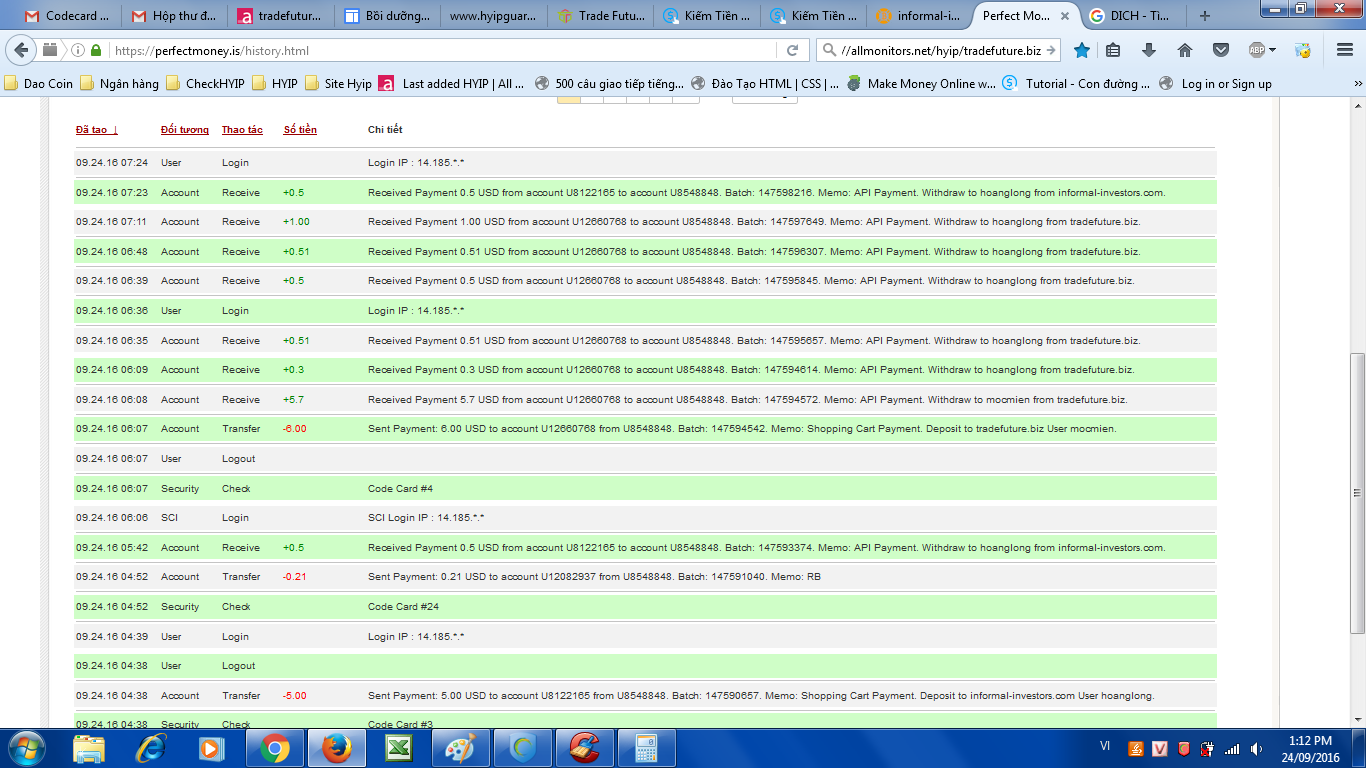Open the bookmarks list icon
Image resolution: width=1366 pixels, height=768 pixels.
pos(1113,50)
